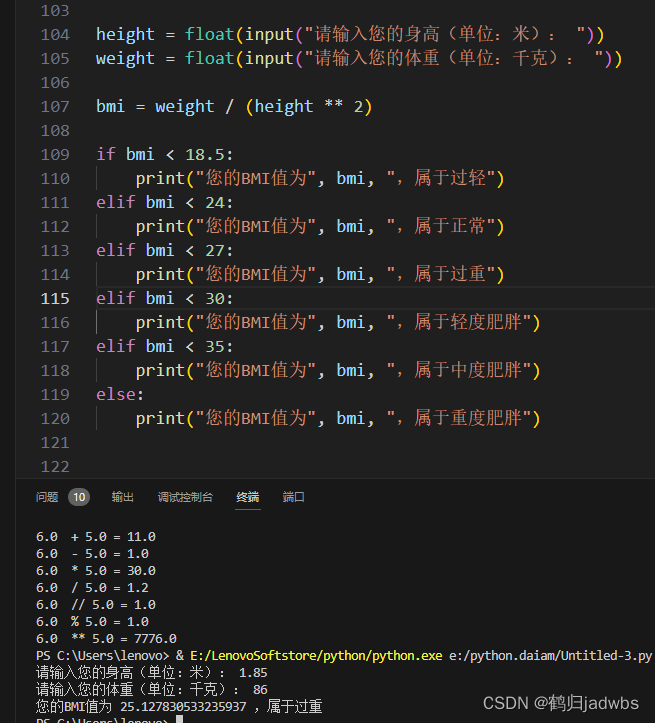This screenshot has height=723, width=655.
Task: Click the 'elif bmi < 27:' statement
Action: point(165,250)
